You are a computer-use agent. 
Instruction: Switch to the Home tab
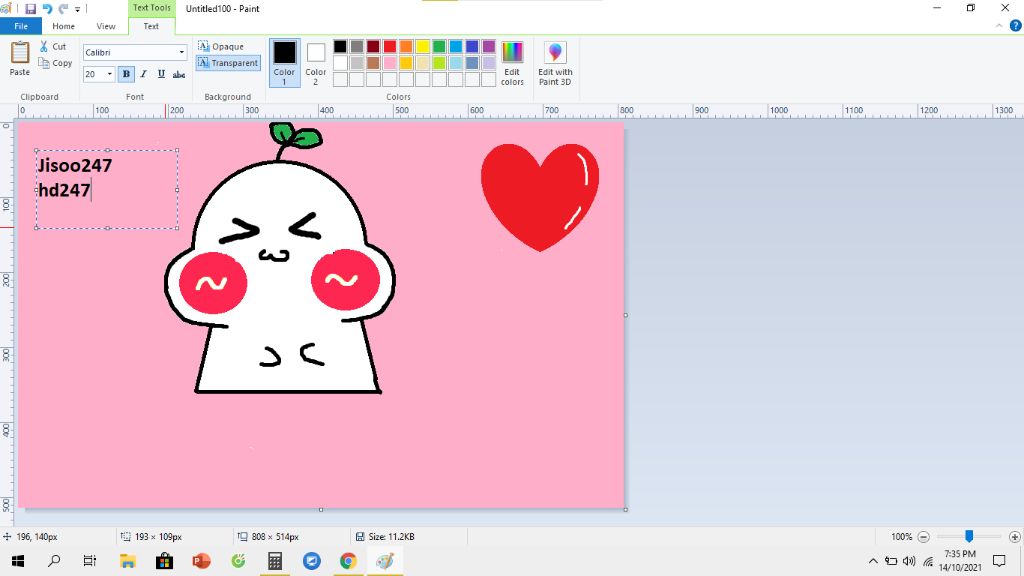point(63,26)
